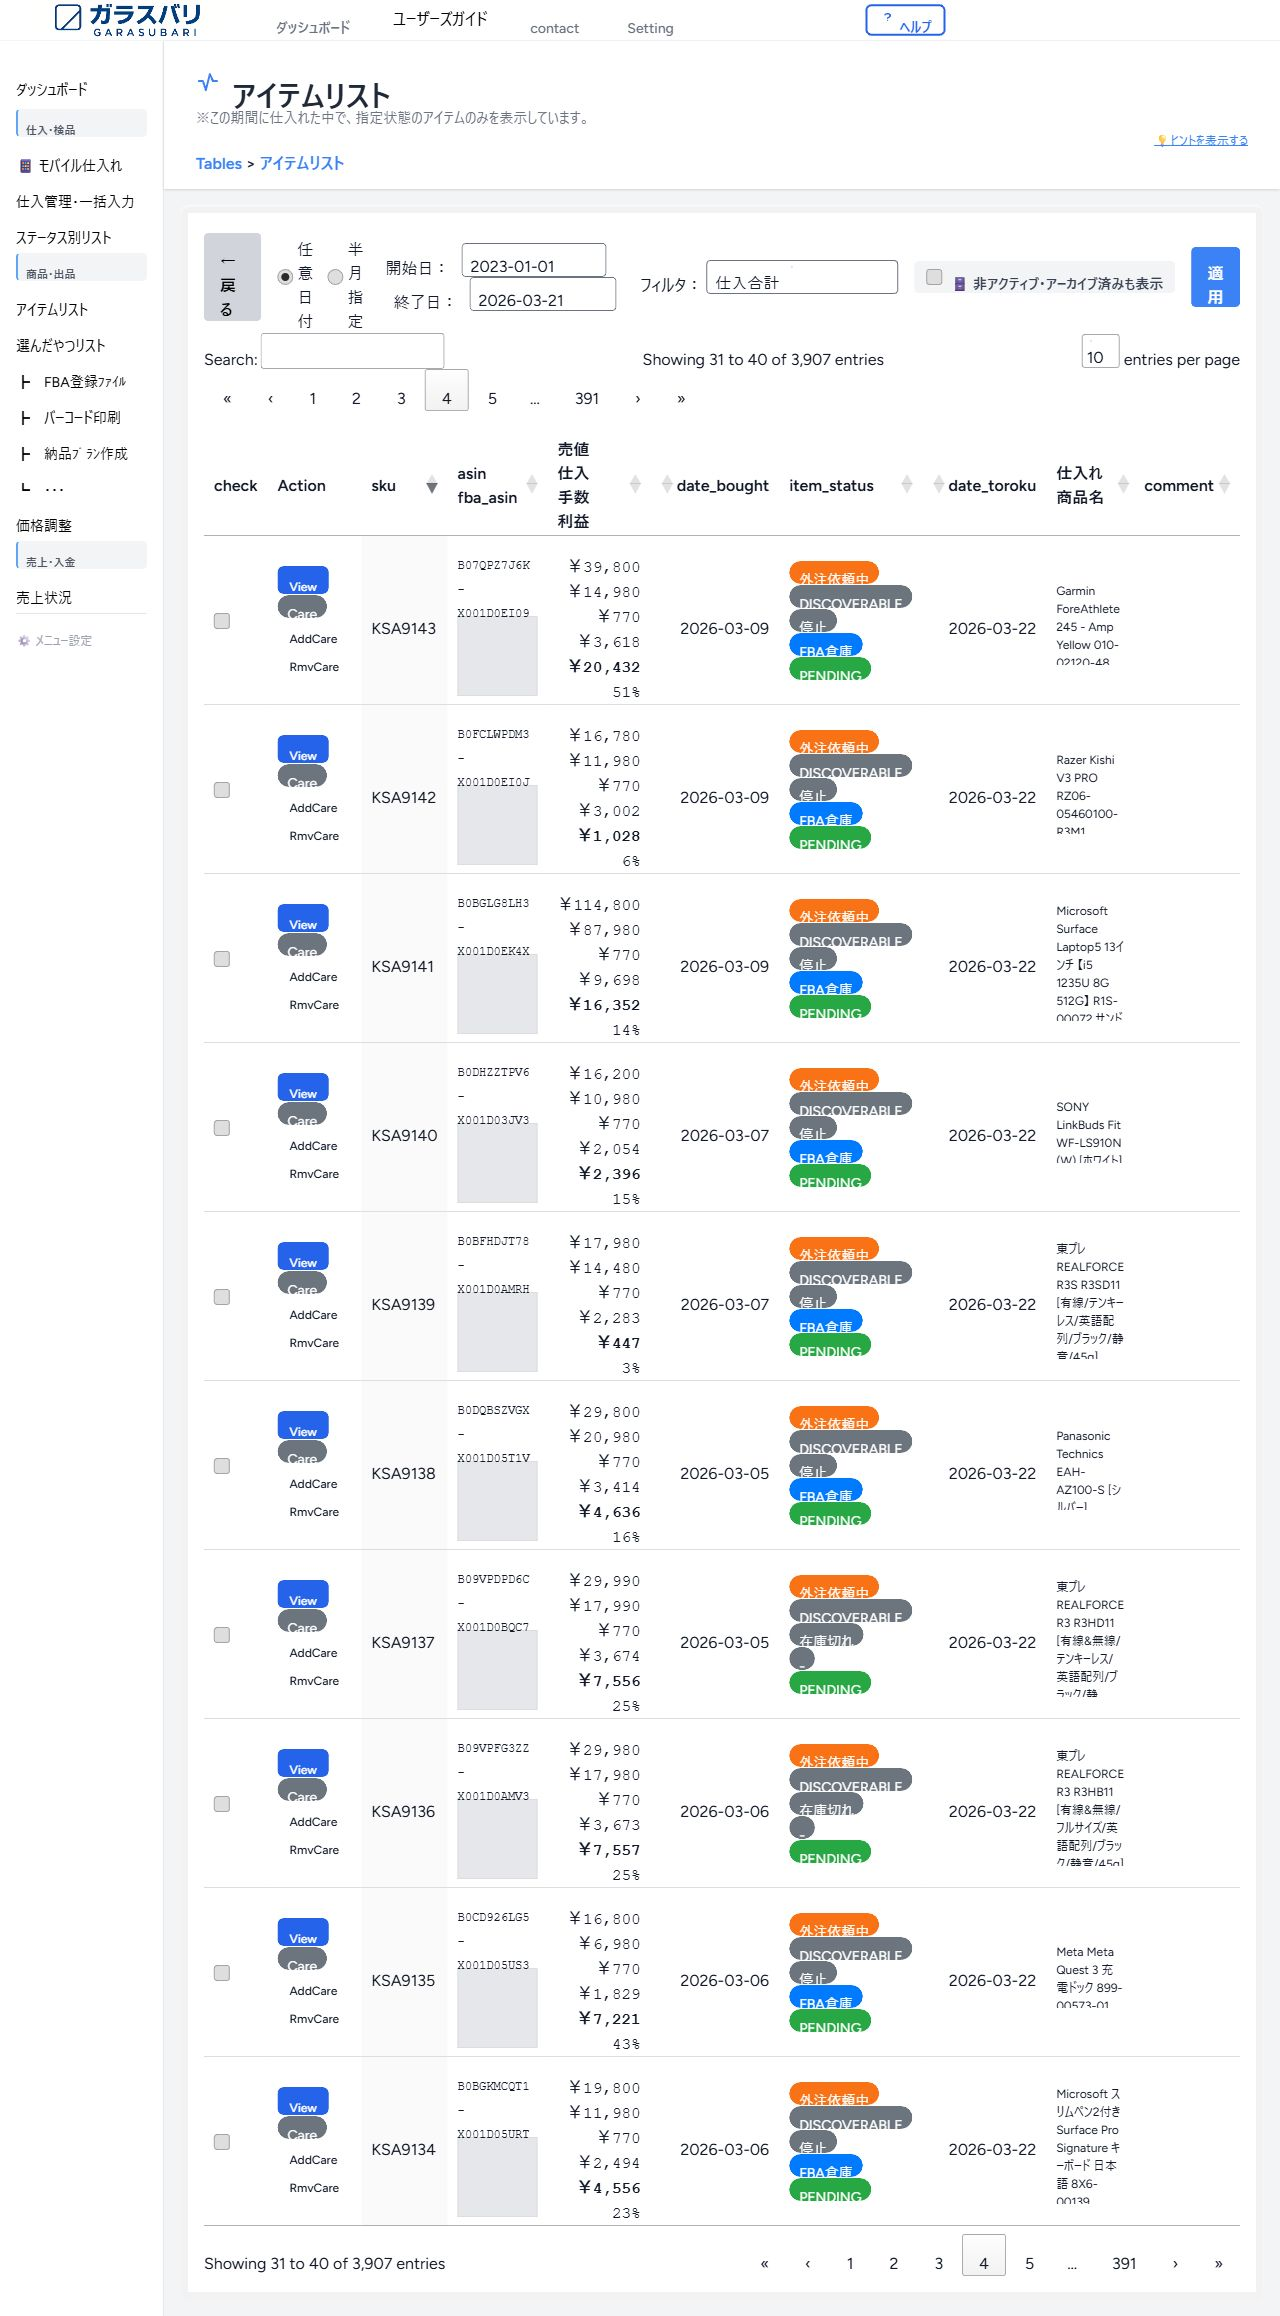Enable showing inactive and archived items checkbox
1280x2316 pixels.
click(x=934, y=277)
